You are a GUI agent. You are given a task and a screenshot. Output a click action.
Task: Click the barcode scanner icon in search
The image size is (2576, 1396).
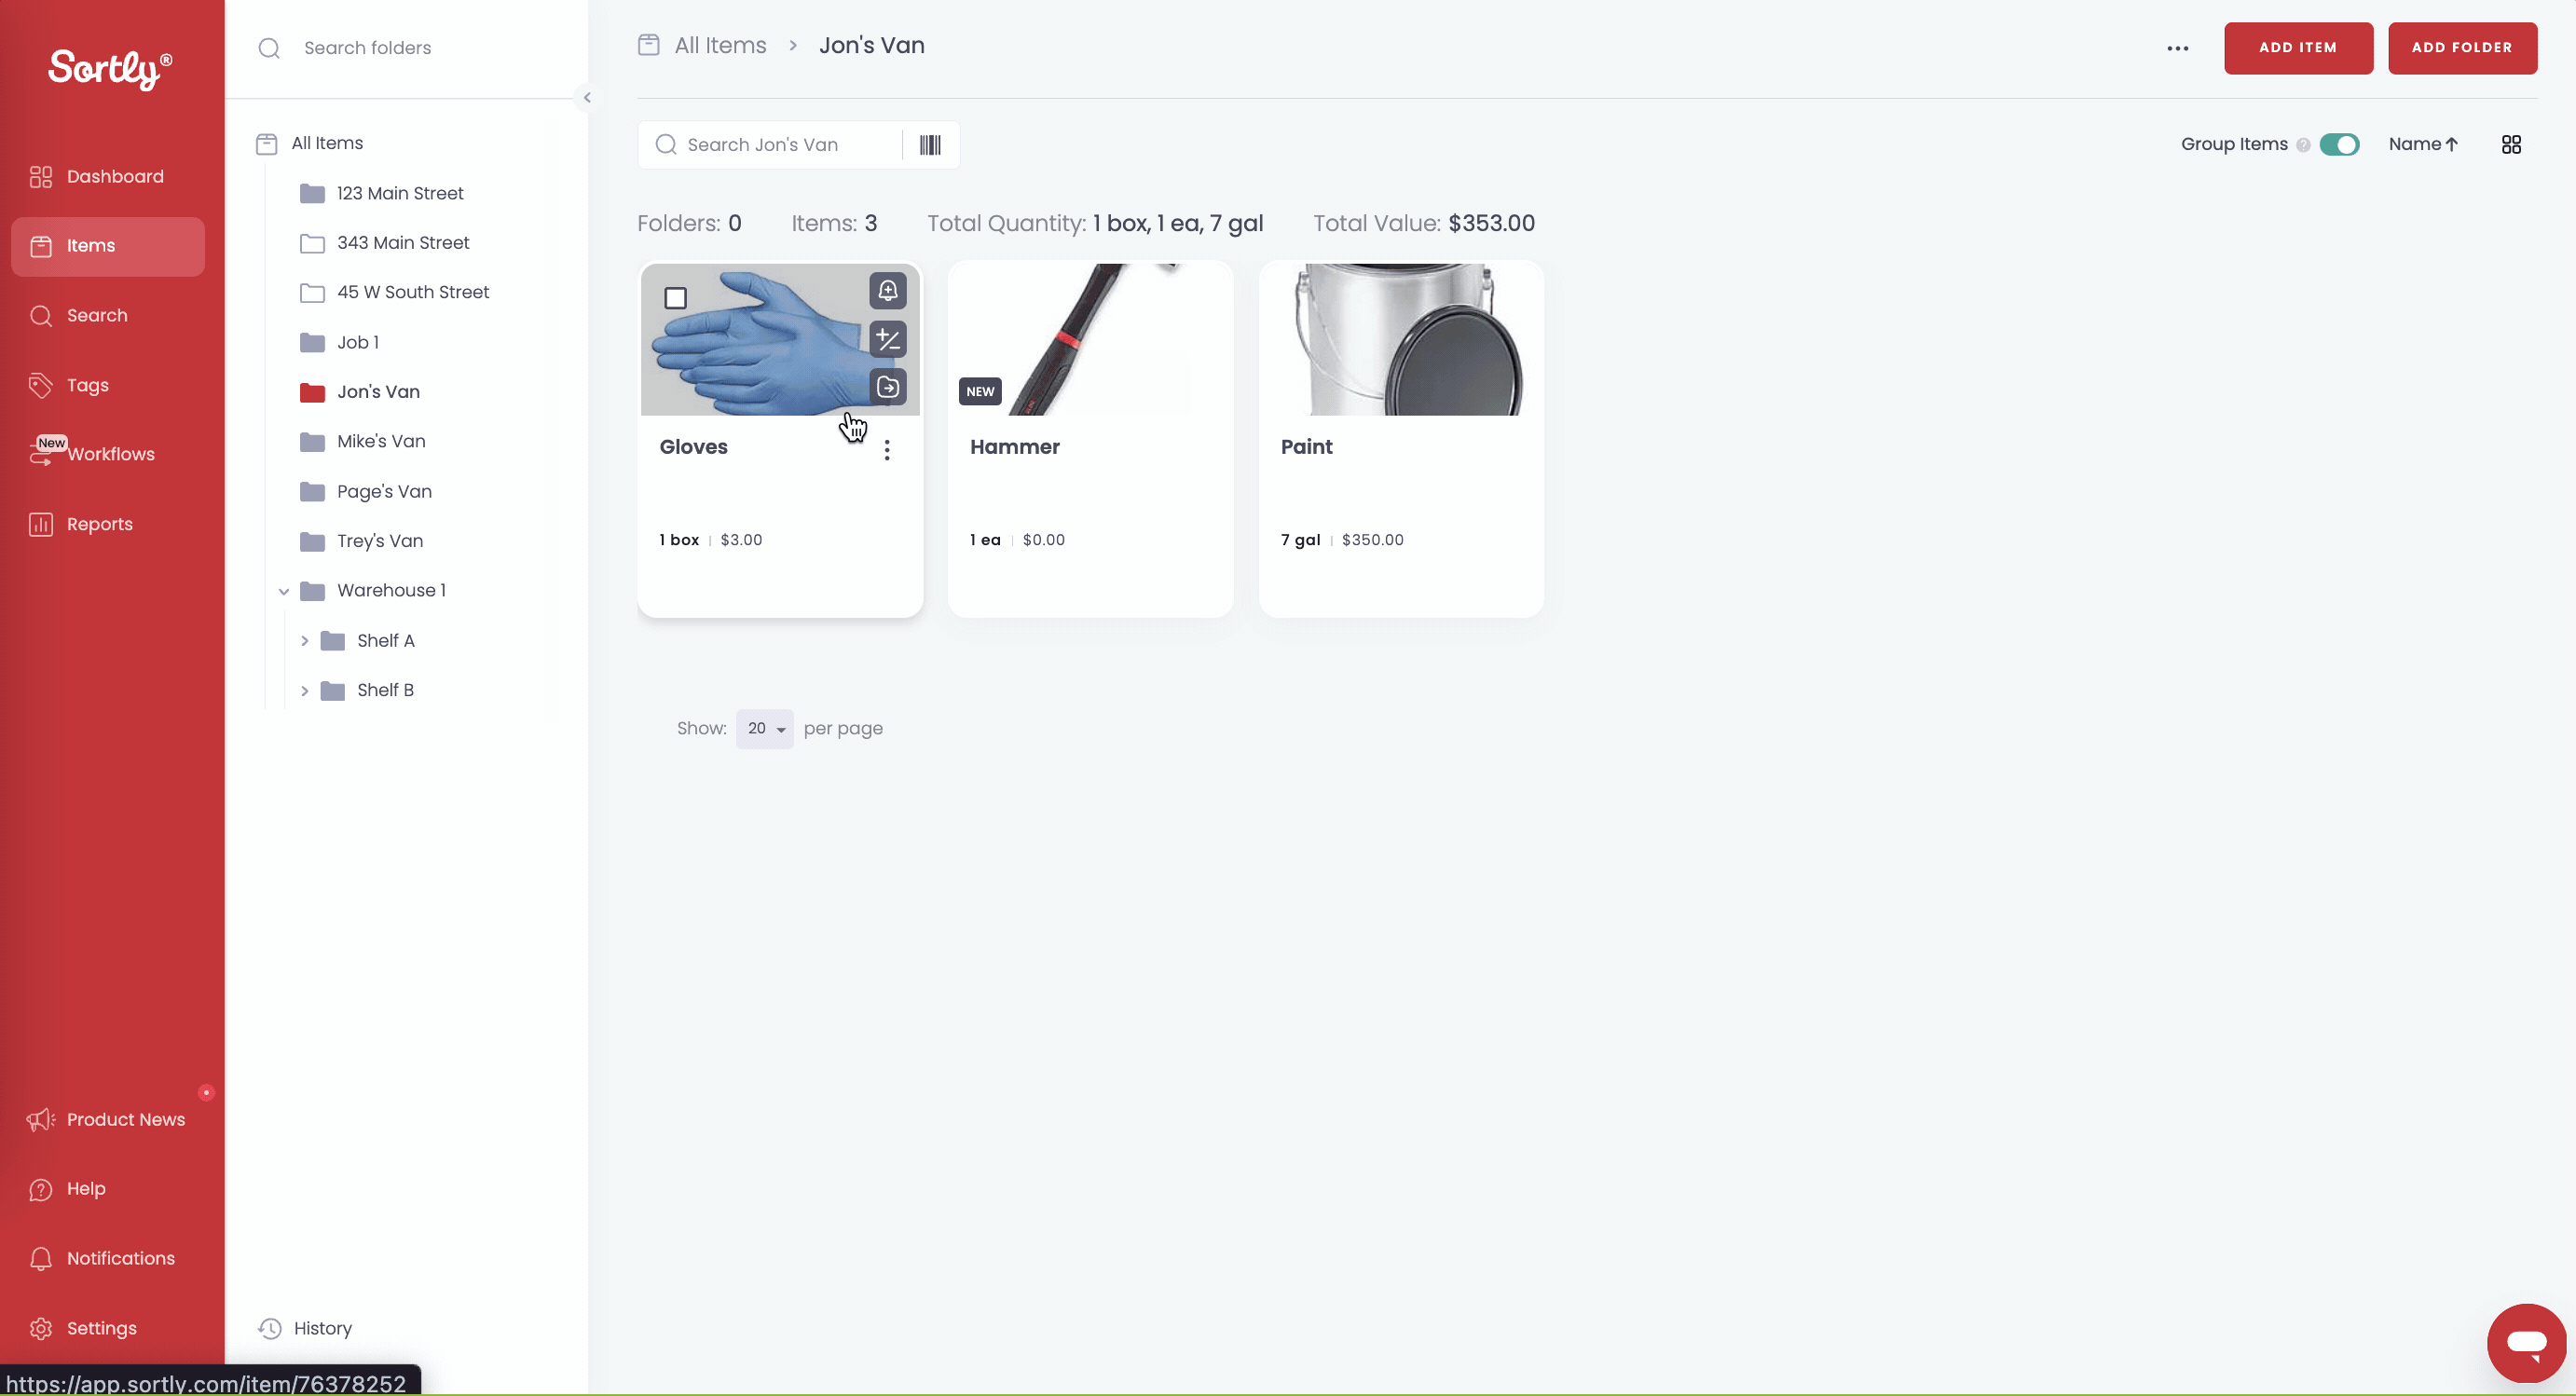pyautogui.click(x=930, y=145)
